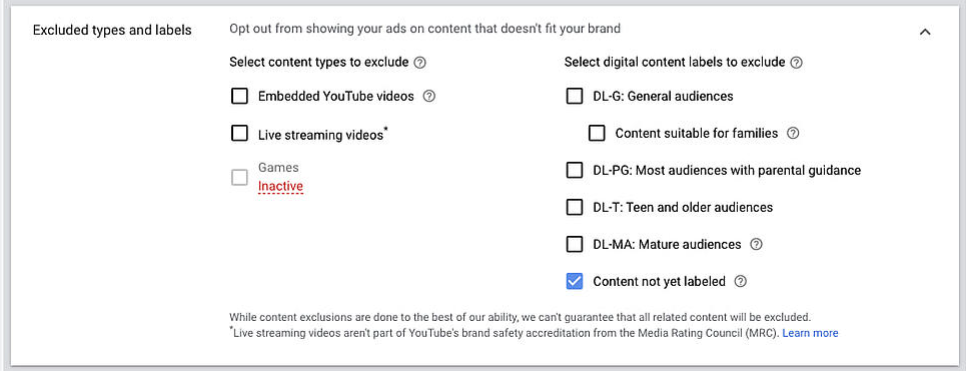The height and width of the screenshot is (371, 966).
Task: Click help icon next to Embedded YouTube videos
Action: pos(429,96)
